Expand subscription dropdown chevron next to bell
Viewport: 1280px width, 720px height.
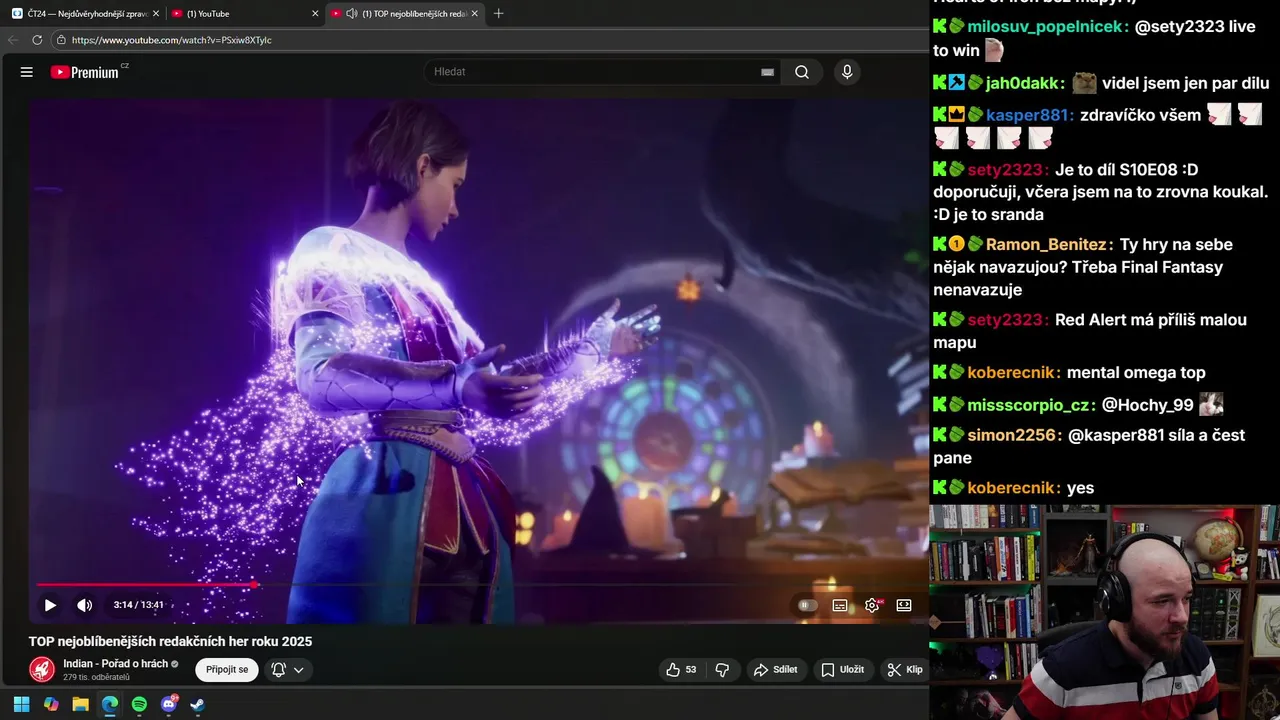(298, 670)
